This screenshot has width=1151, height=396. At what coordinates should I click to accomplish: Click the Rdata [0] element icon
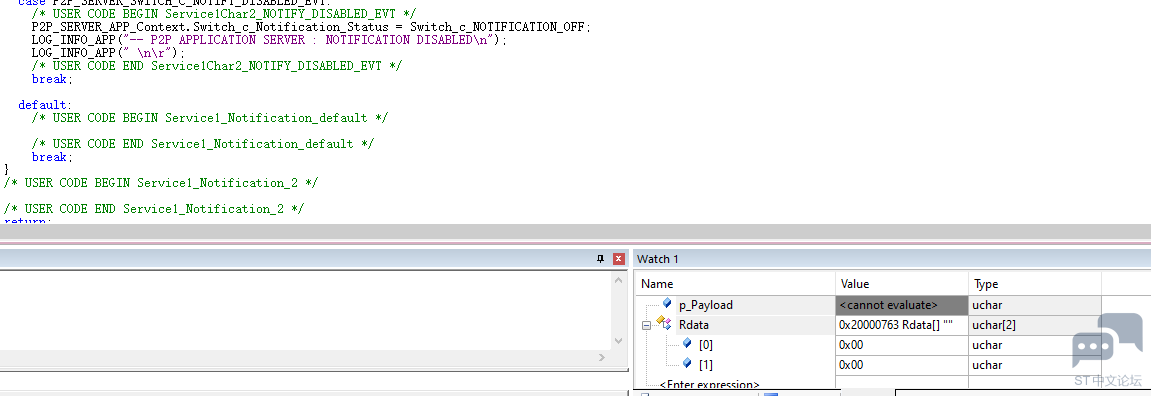click(687, 342)
